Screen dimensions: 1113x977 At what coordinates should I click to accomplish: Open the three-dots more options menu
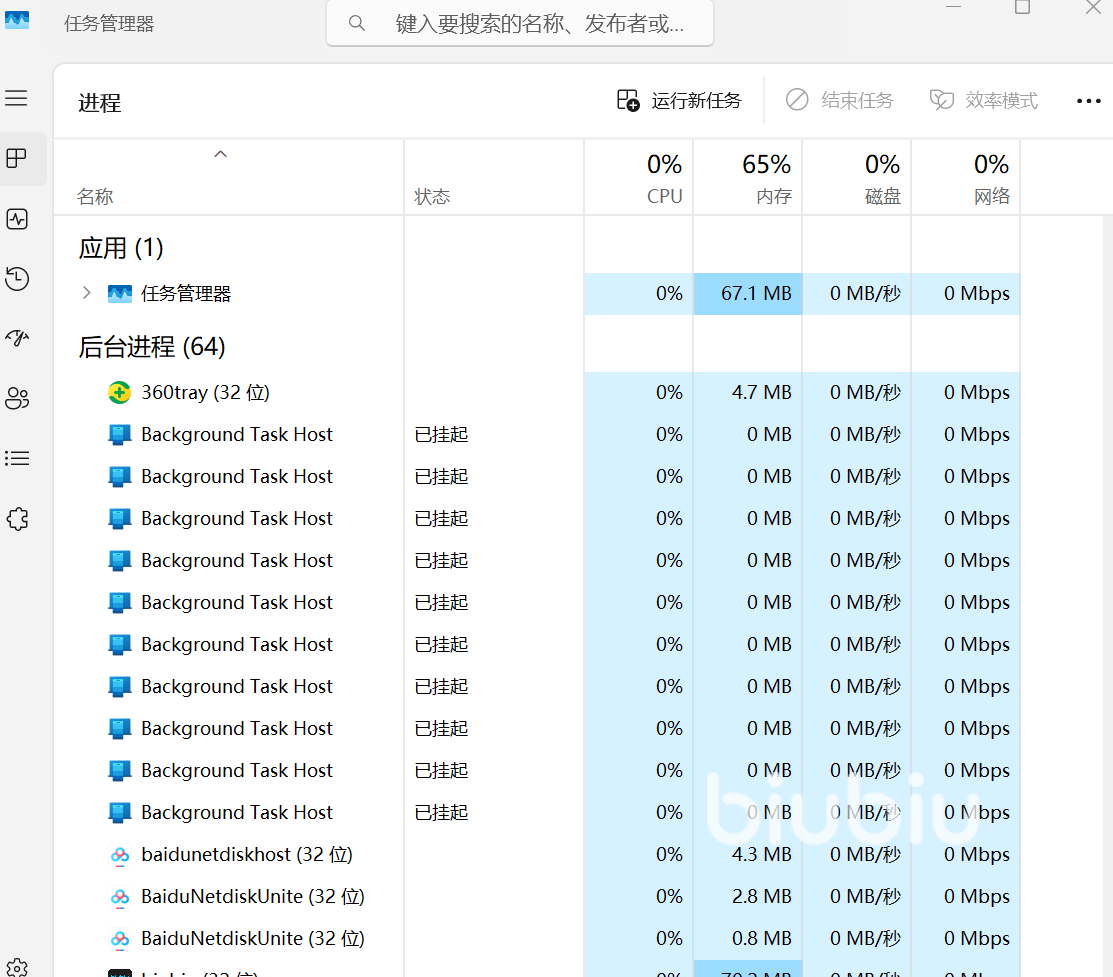click(1088, 101)
